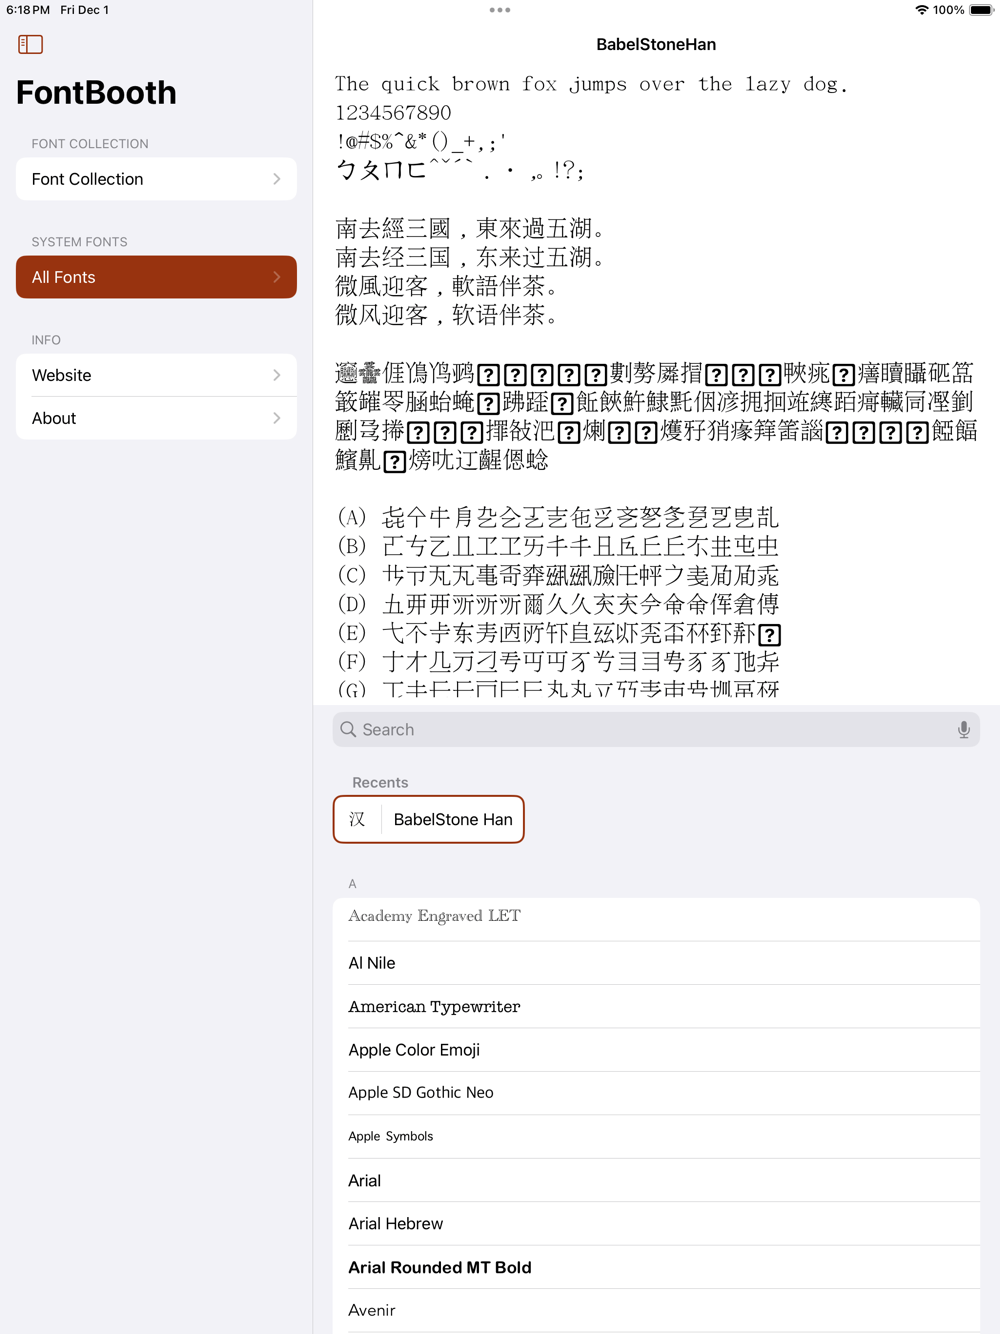This screenshot has width=1000, height=1334.
Task: Tap the About row chevron
Action: click(x=277, y=418)
